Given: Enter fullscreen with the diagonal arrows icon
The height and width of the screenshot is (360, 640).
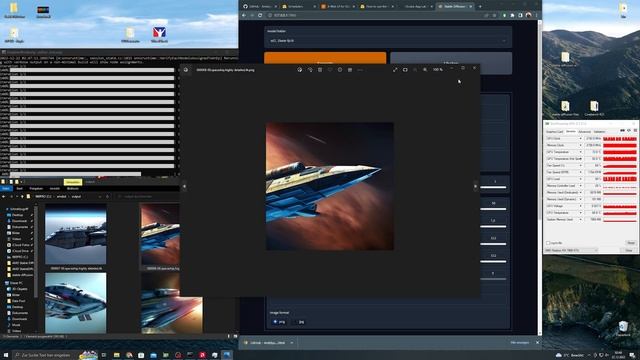Looking at the screenshot, I should click(395, 70).
